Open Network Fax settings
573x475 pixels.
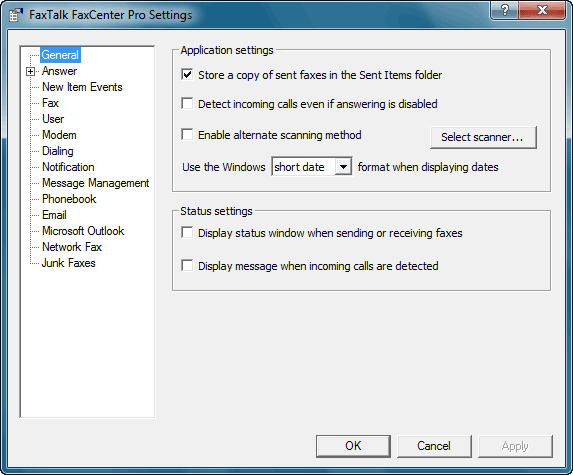tap(72, 247)
